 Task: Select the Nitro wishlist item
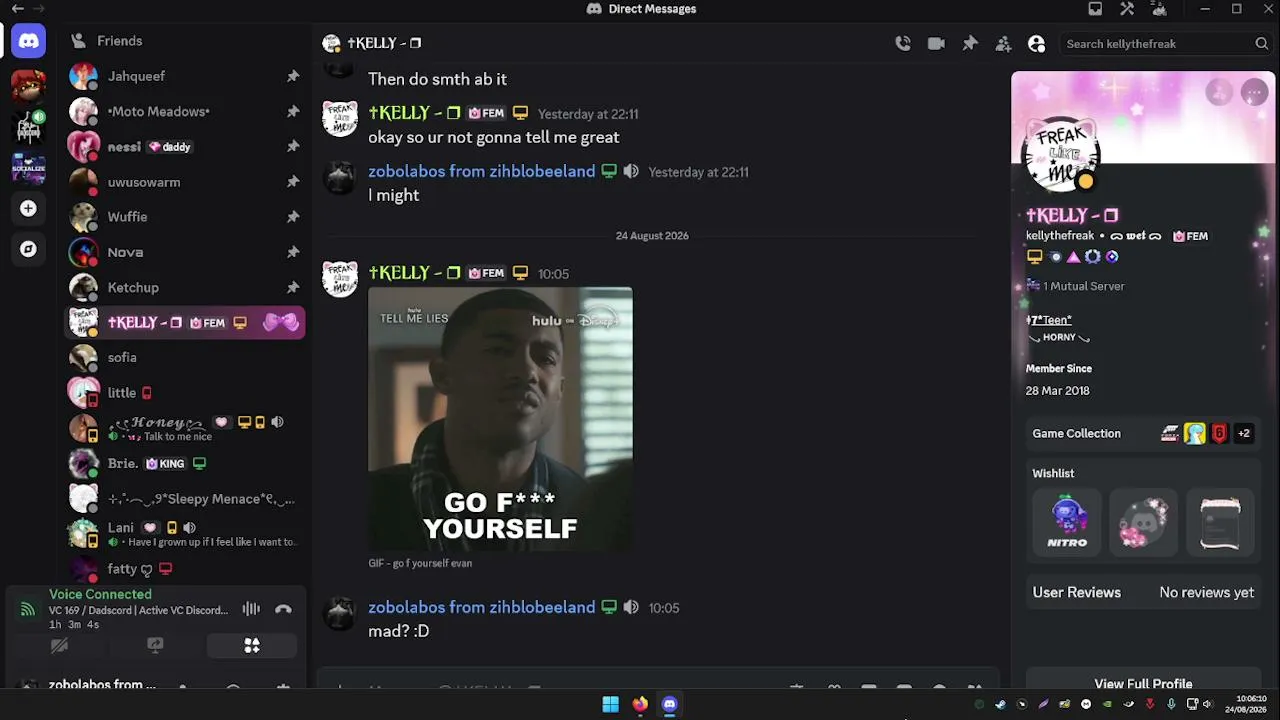click(x=1067, y=521)
